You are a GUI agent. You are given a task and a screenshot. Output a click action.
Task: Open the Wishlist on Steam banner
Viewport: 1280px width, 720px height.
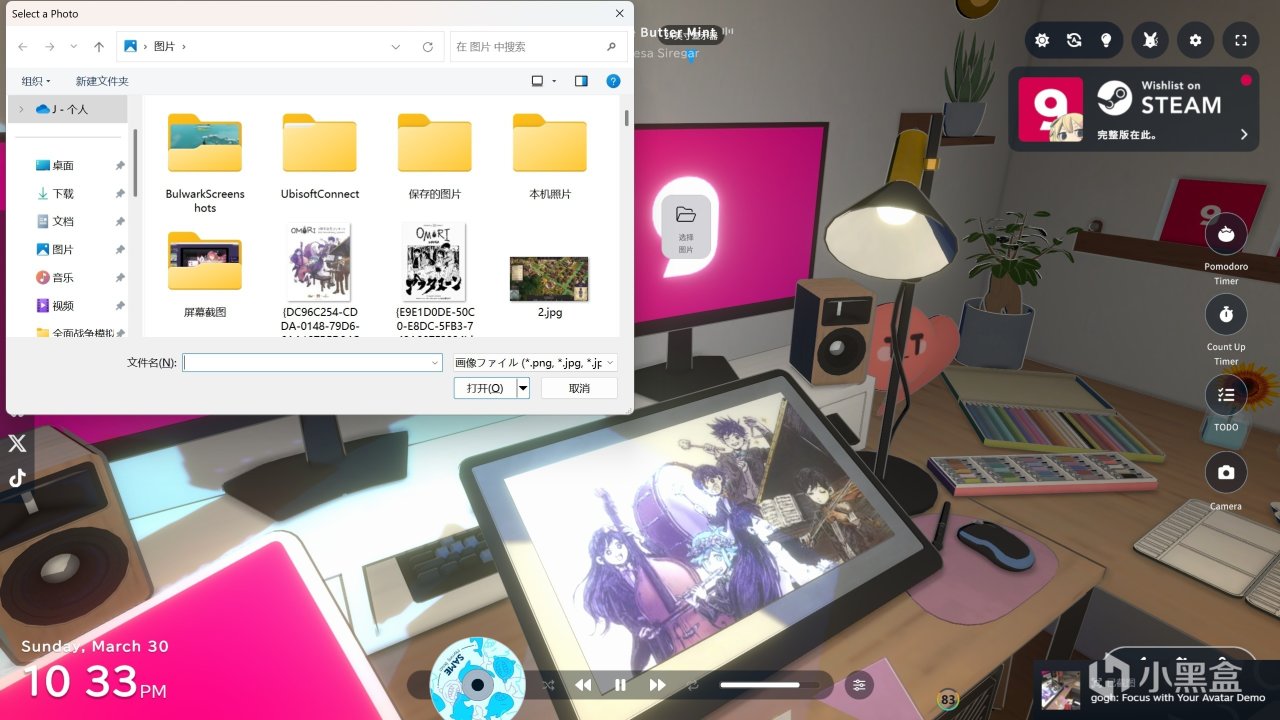(x=1134, y=109)
